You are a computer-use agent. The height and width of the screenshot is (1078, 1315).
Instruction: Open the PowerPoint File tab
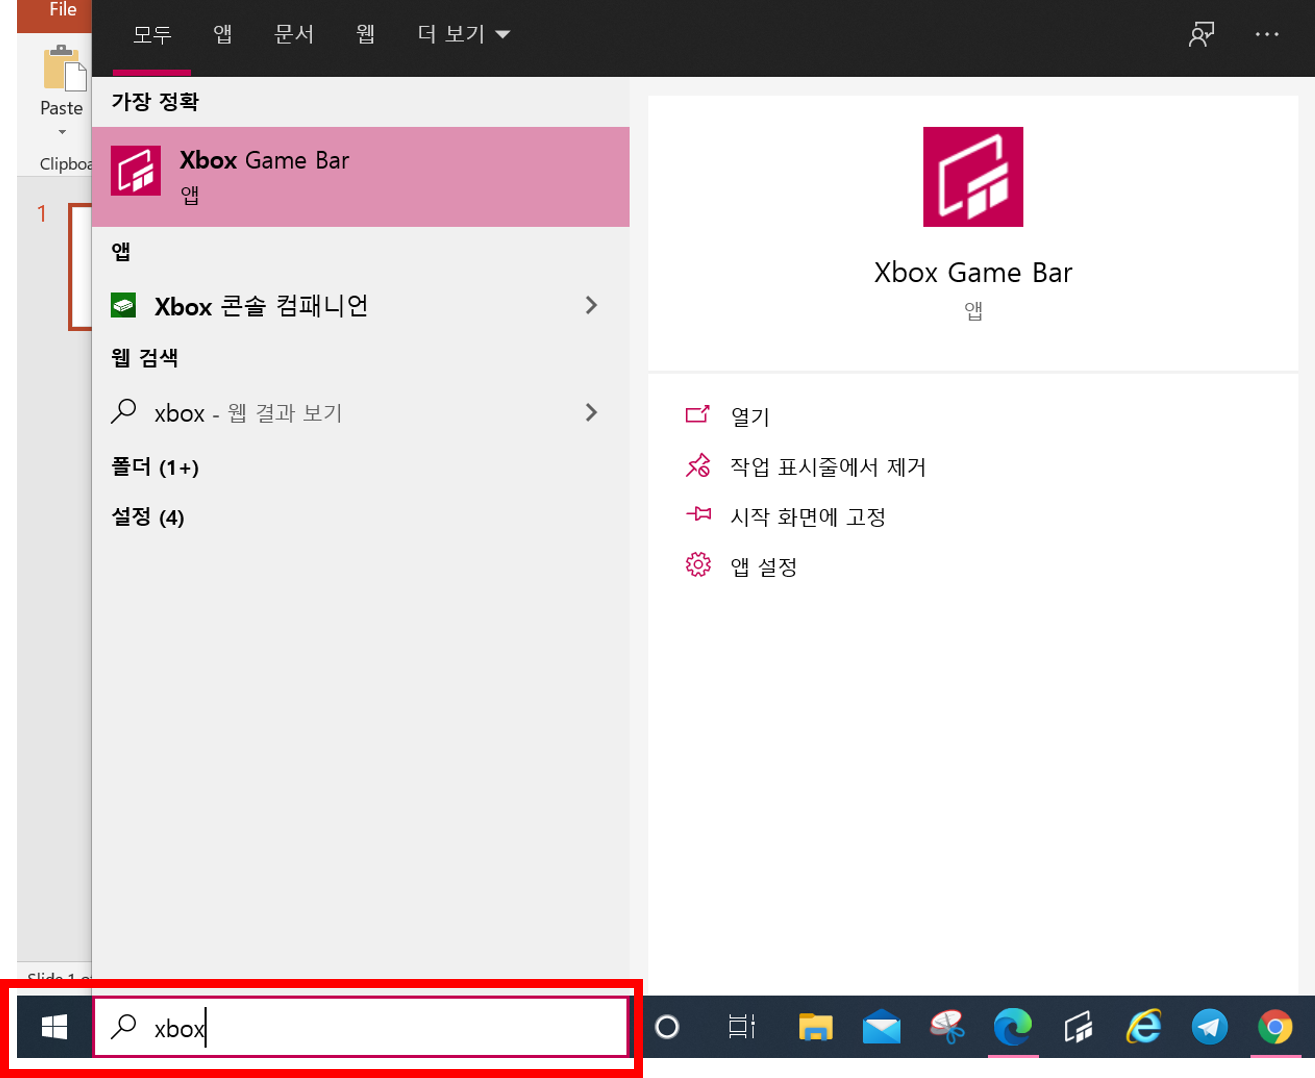[62, 12]
